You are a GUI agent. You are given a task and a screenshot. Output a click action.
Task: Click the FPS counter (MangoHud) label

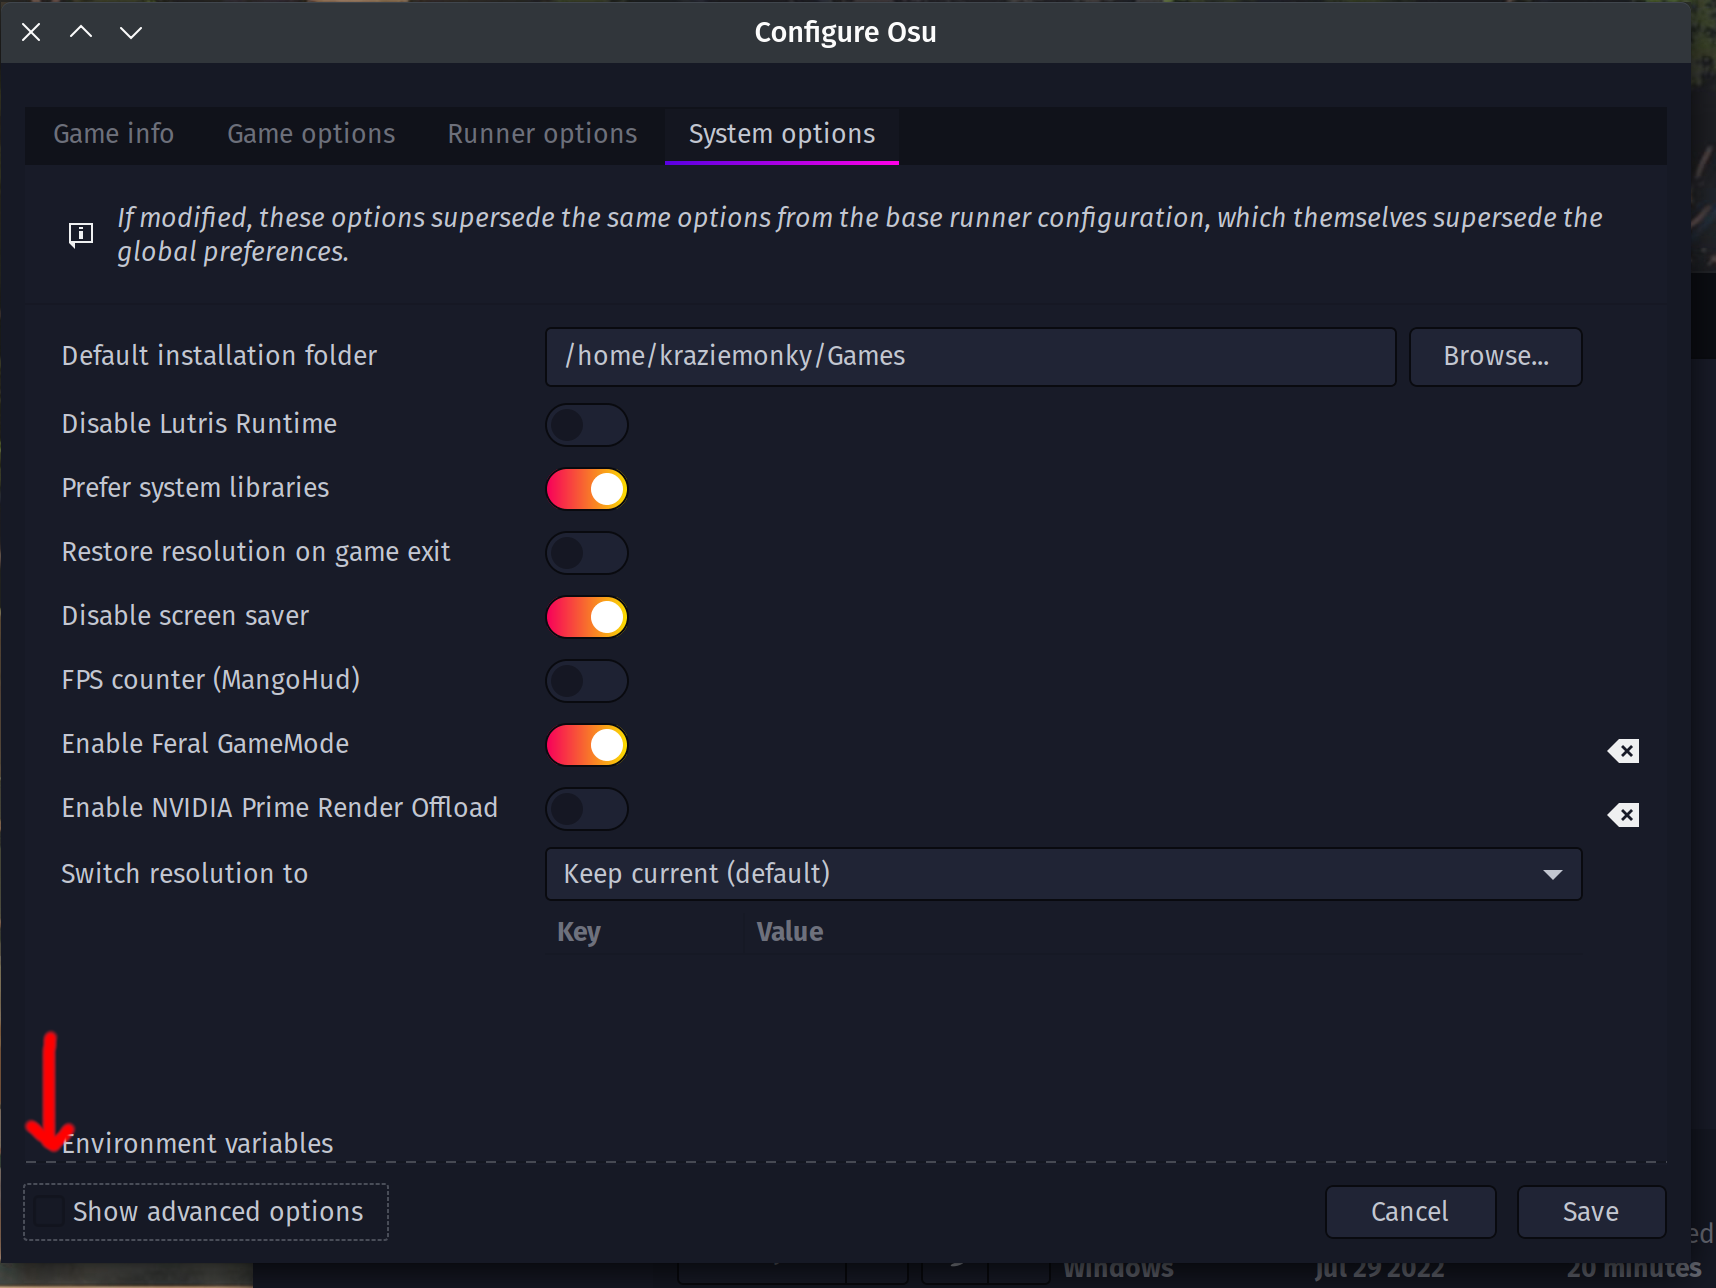pyautogui.click(x=210, y=680)
